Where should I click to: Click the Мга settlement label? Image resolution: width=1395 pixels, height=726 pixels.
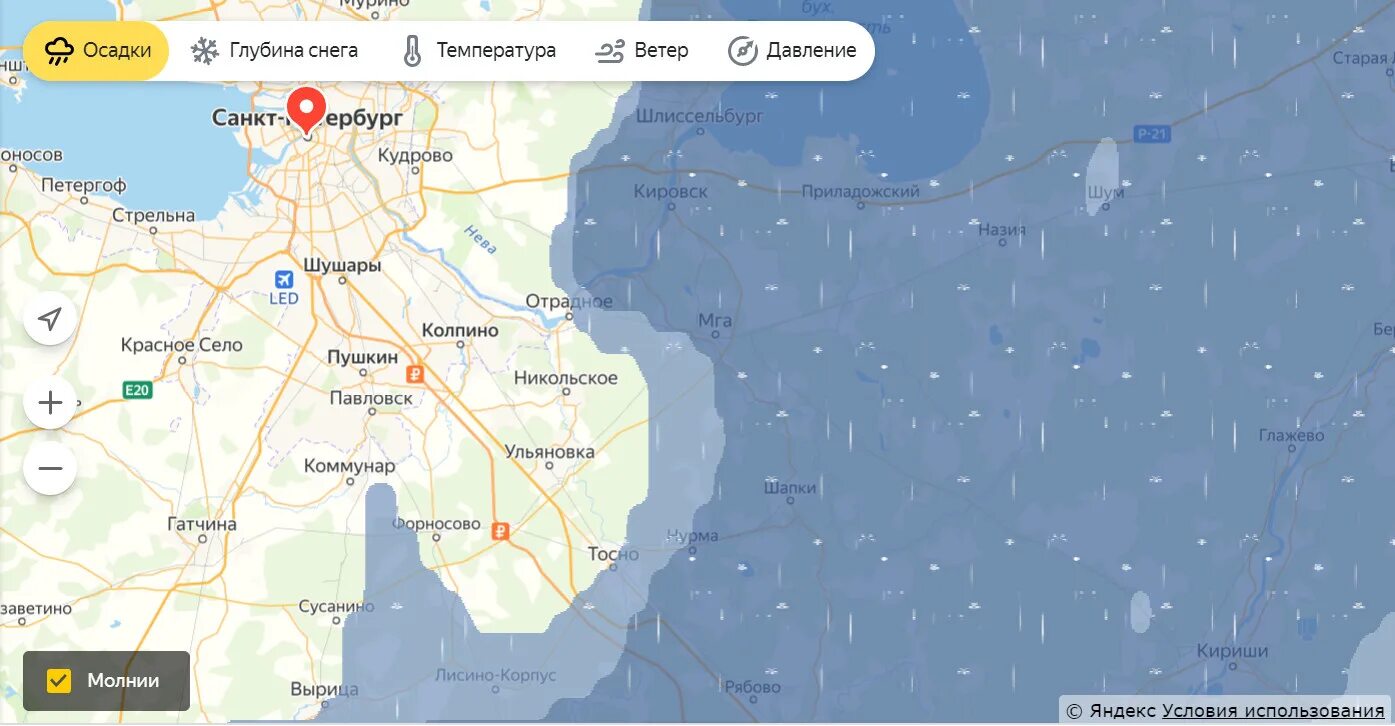point(715,321)
